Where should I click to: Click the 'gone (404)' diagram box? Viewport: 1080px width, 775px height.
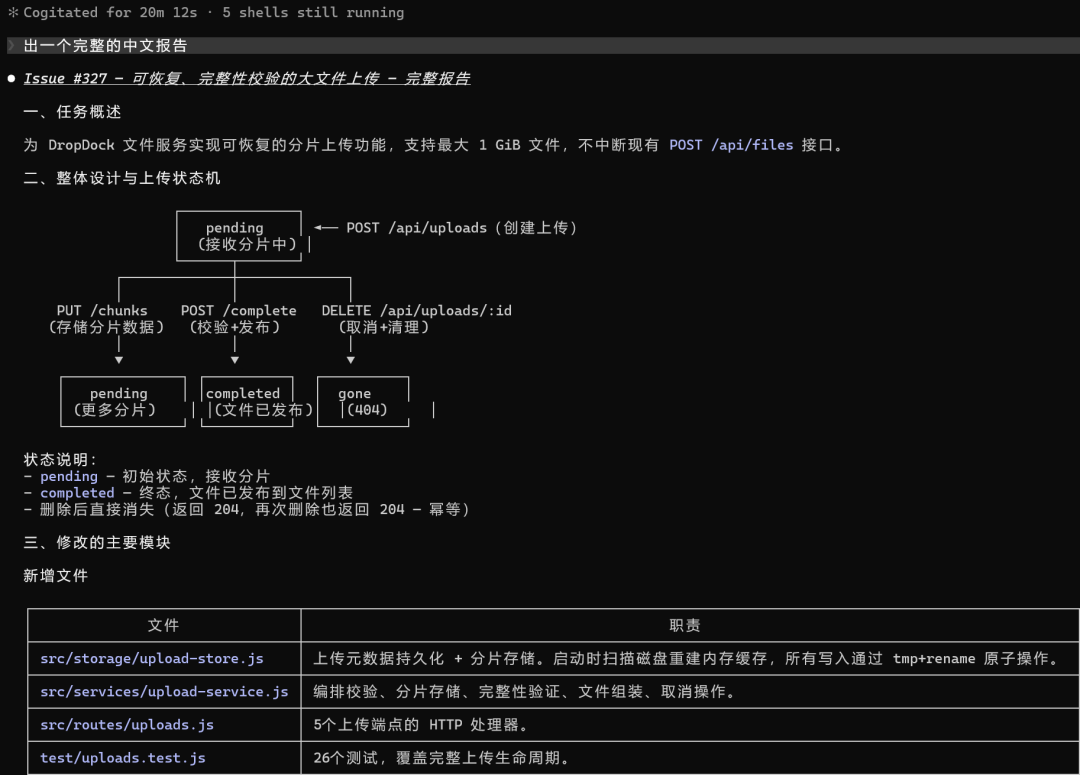point(363,402)
